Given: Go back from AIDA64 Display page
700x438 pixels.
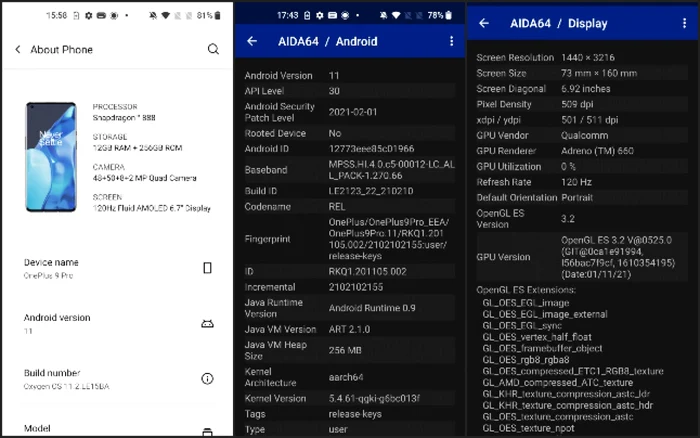Looking at the screenshot, I should pos(484,23).
